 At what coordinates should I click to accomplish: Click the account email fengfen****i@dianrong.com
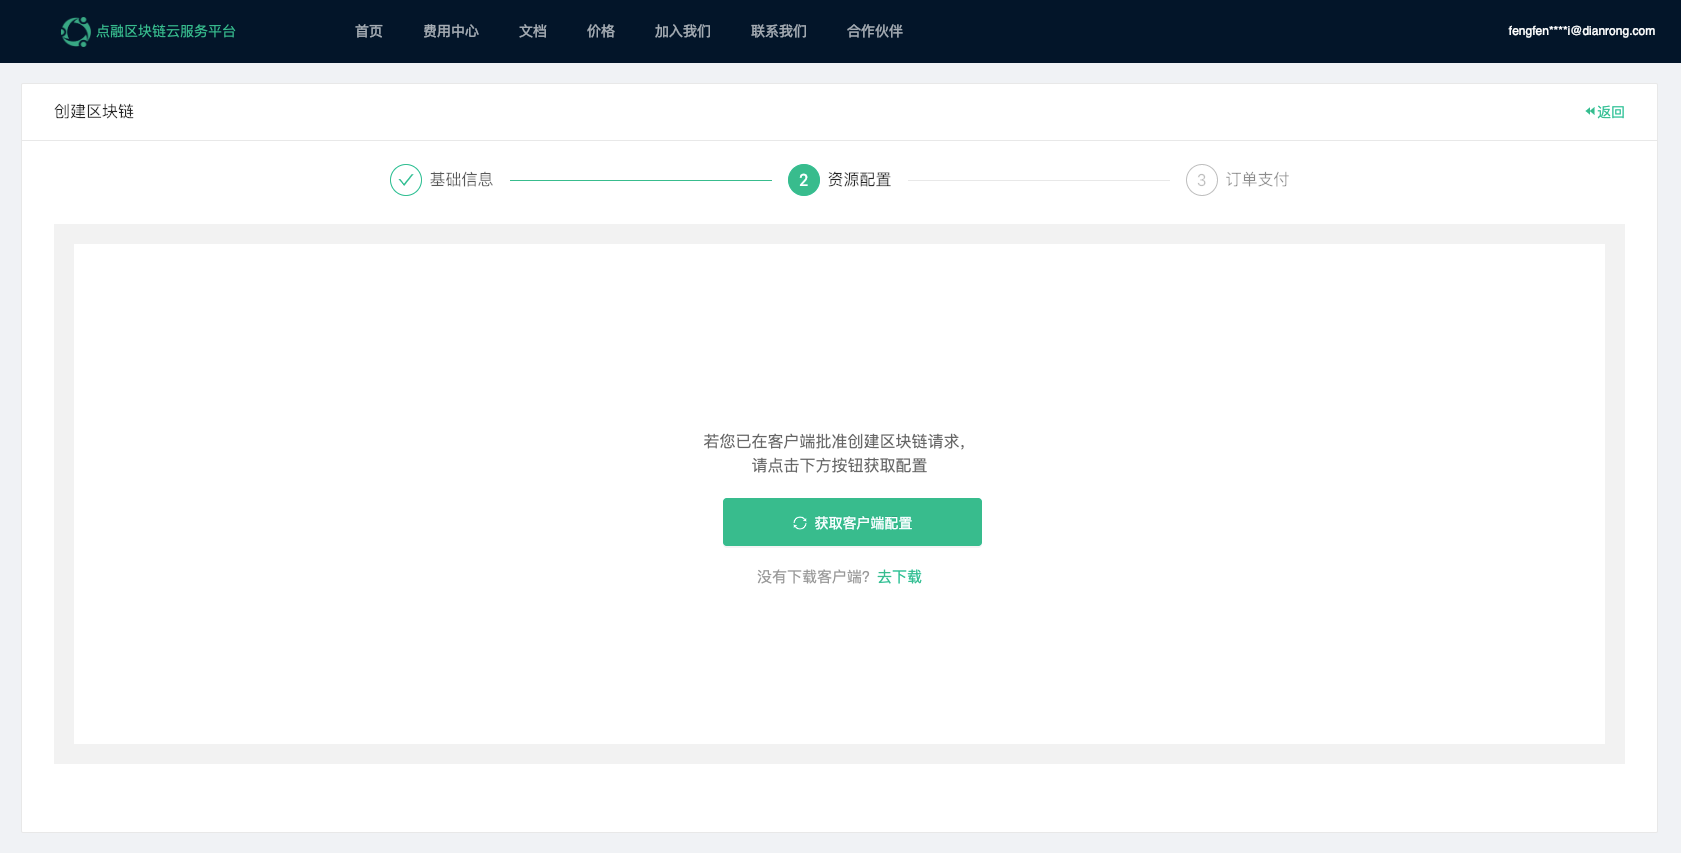[1581, 31]
